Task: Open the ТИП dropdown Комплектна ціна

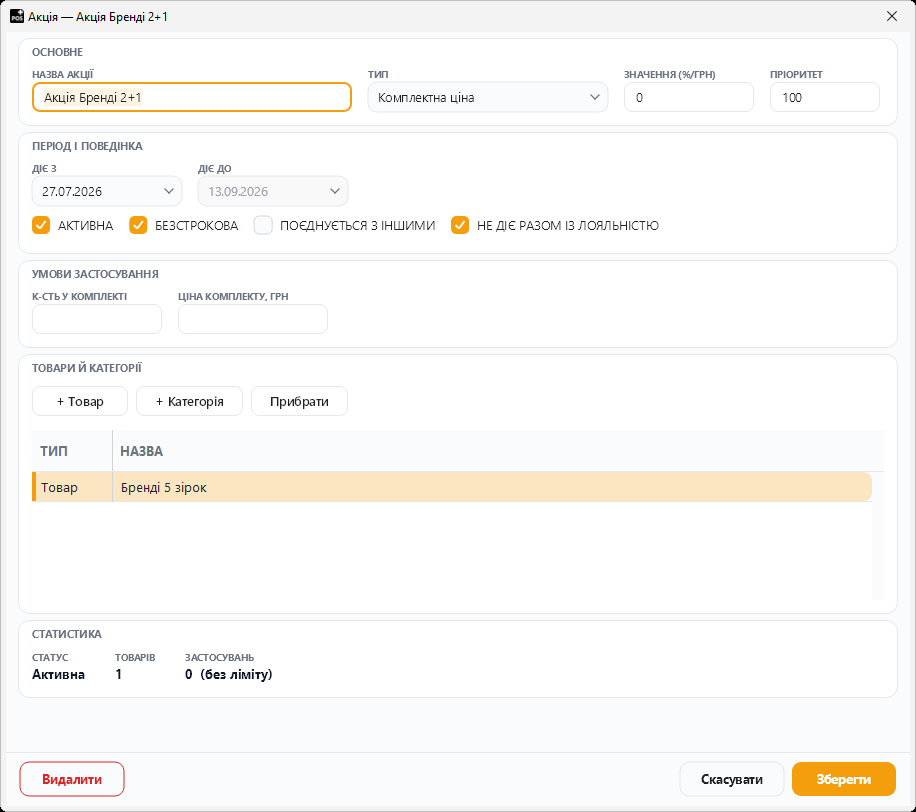Action: (x=487, y=97)
